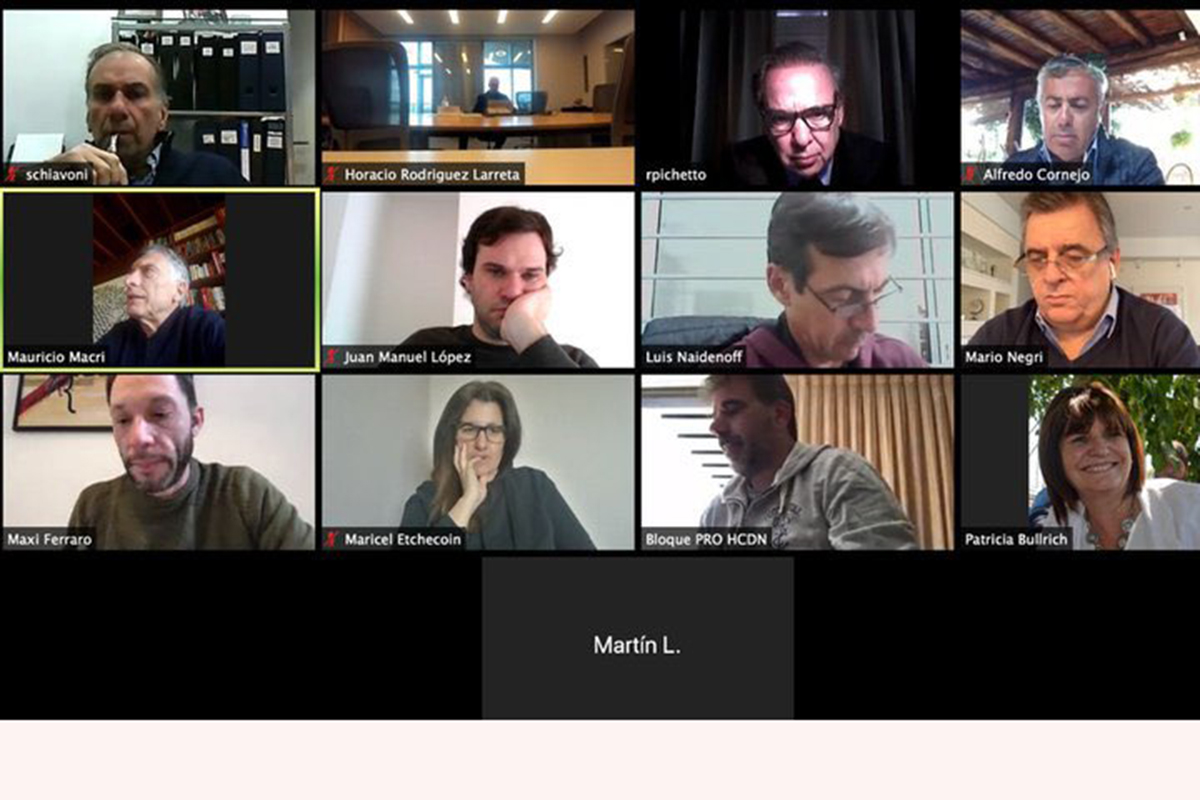
Task: Select the Horacio Rodriguez Larreta video tile
Action: coord(478,98)
